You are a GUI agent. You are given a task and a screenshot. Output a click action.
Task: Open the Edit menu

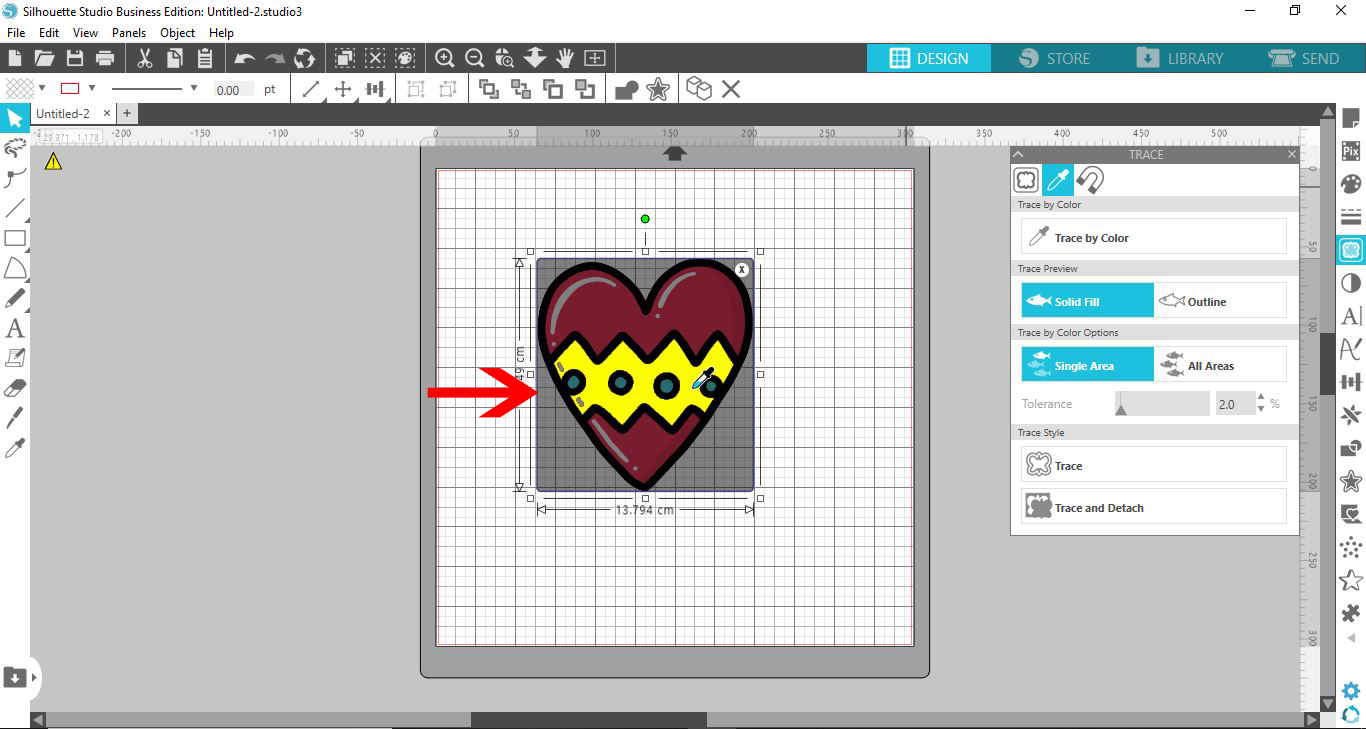click(49, 33)
